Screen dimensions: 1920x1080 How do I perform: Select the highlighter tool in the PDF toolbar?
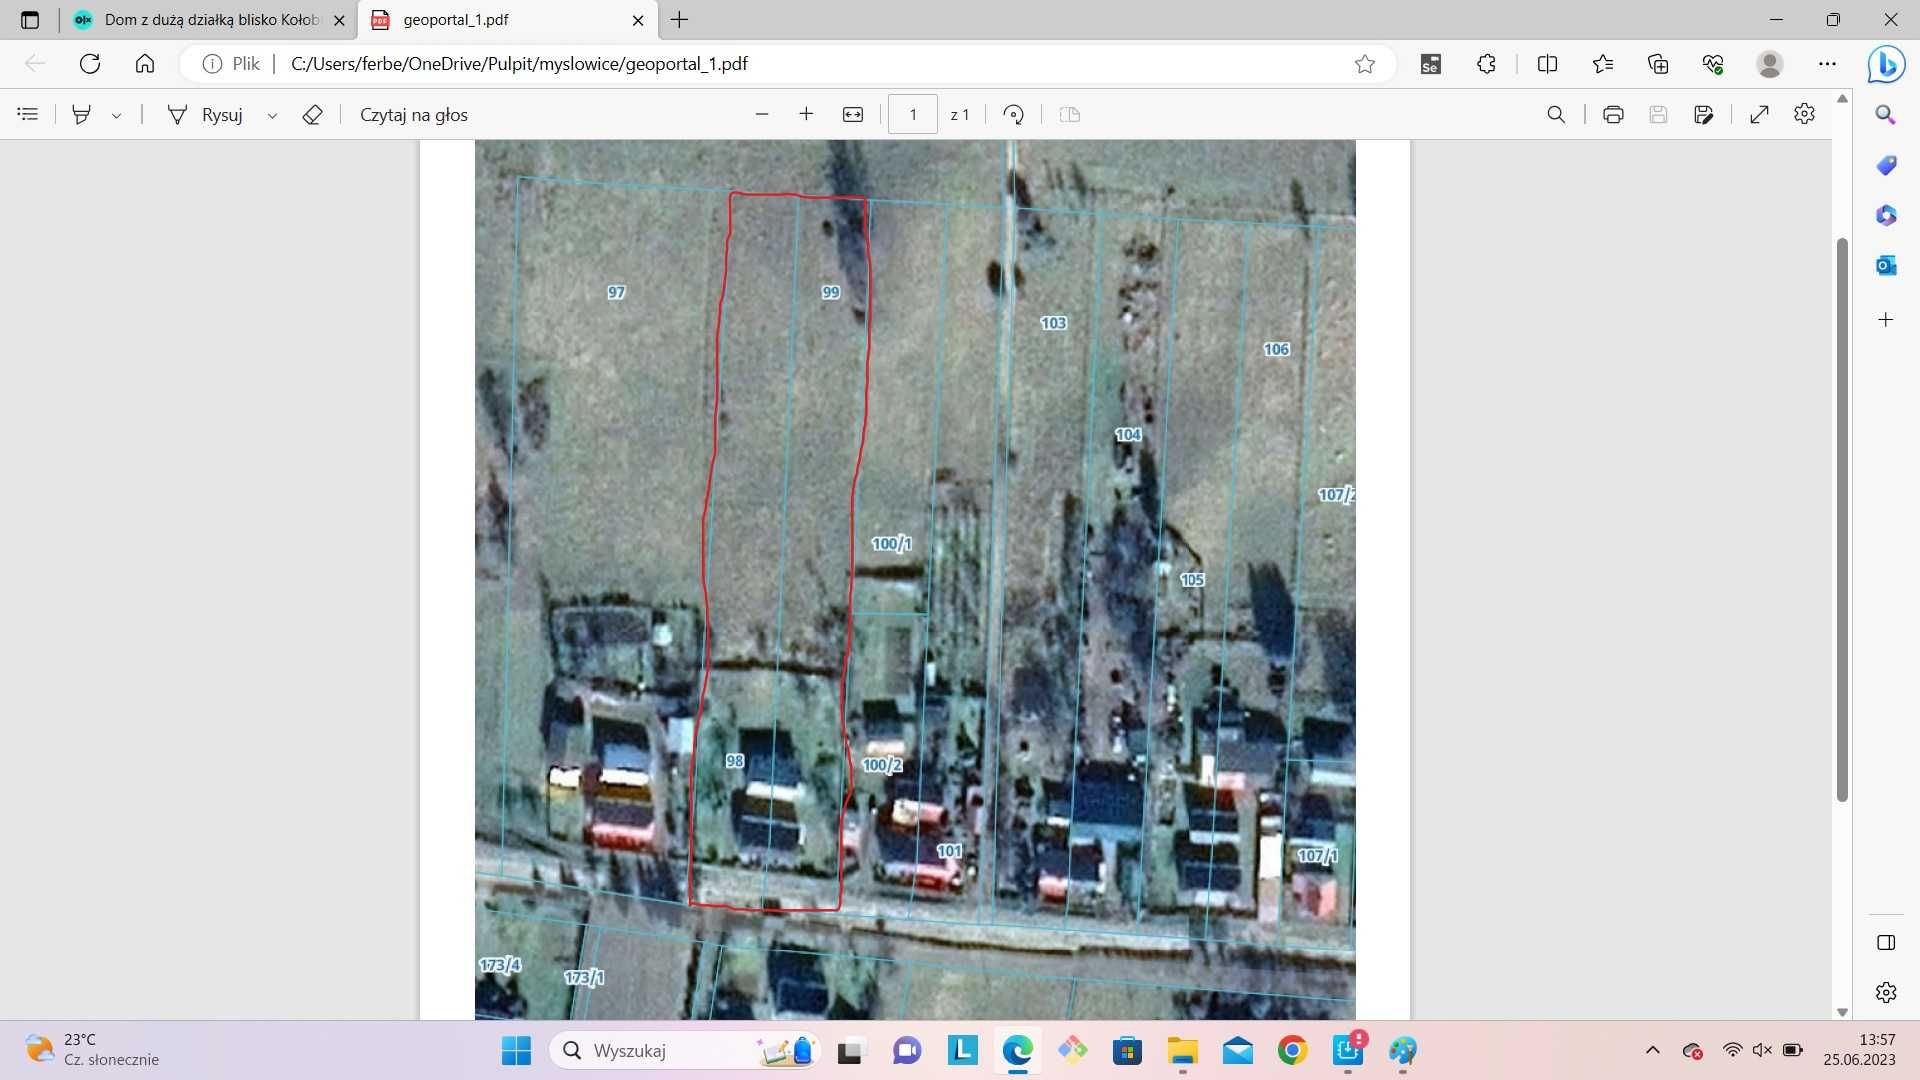82,114
